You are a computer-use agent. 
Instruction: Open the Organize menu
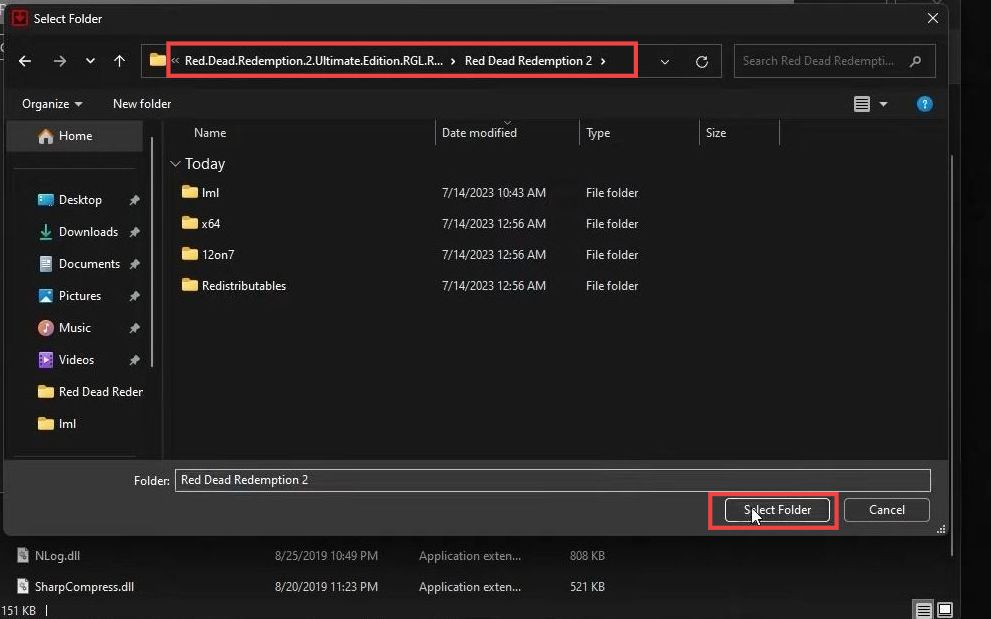click(52, 104)
